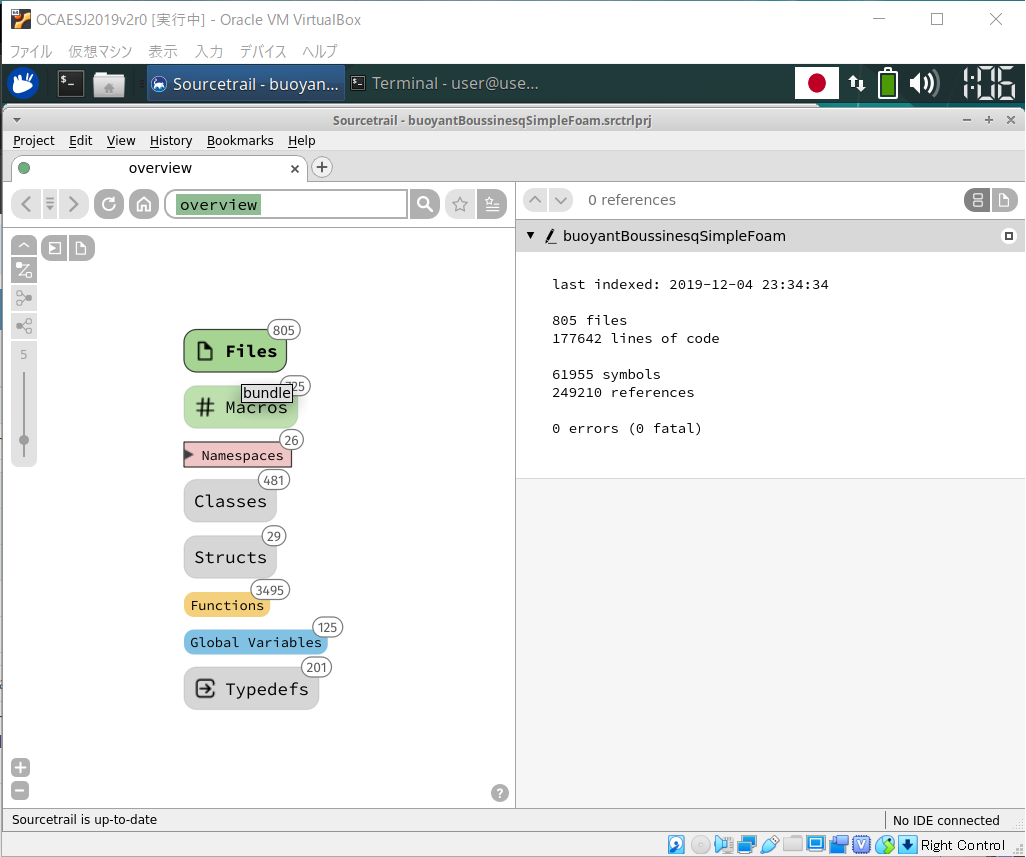The width and height of the screenshot is (1026, 857).
Task: Switch to Terminal window in taskbar
Action: coord(444,83)
